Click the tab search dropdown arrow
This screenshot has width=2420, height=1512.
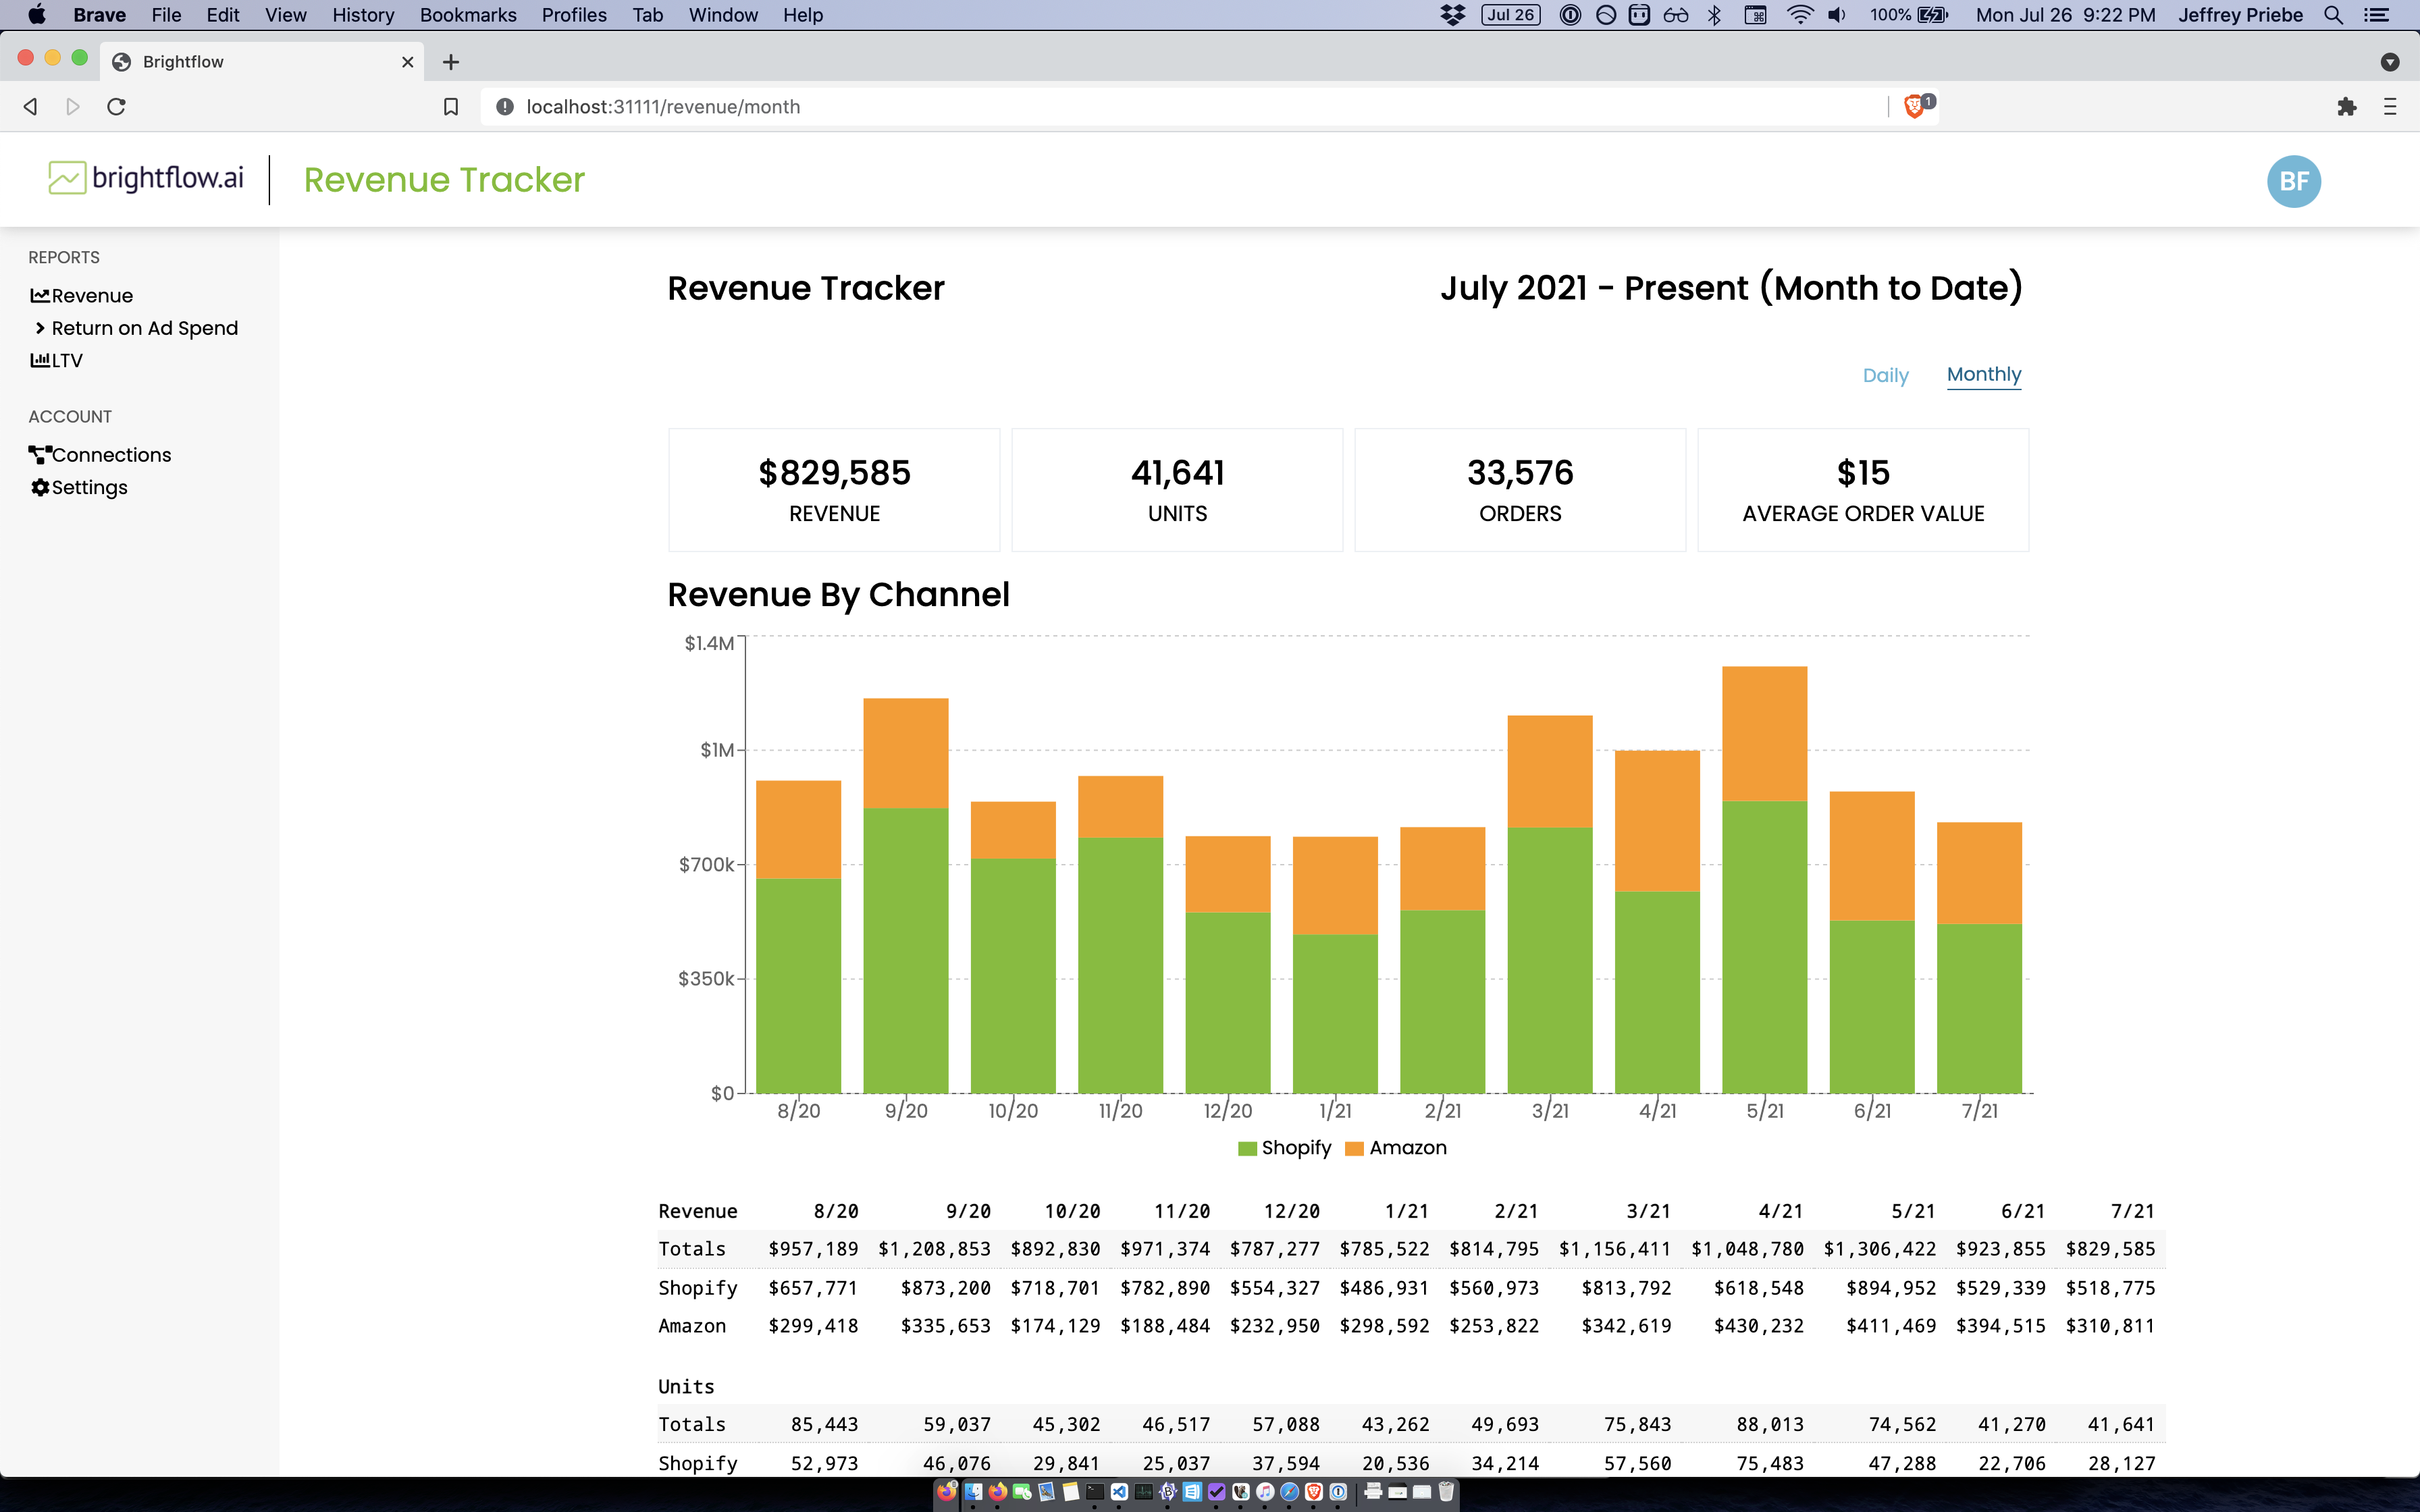(x=2390, y=62)
